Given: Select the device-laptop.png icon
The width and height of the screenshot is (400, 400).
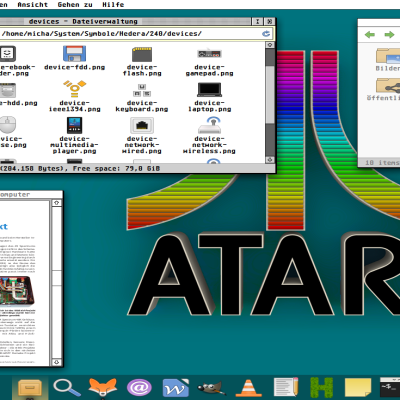Looking at the screenshot, I should (x=209, y=90).
